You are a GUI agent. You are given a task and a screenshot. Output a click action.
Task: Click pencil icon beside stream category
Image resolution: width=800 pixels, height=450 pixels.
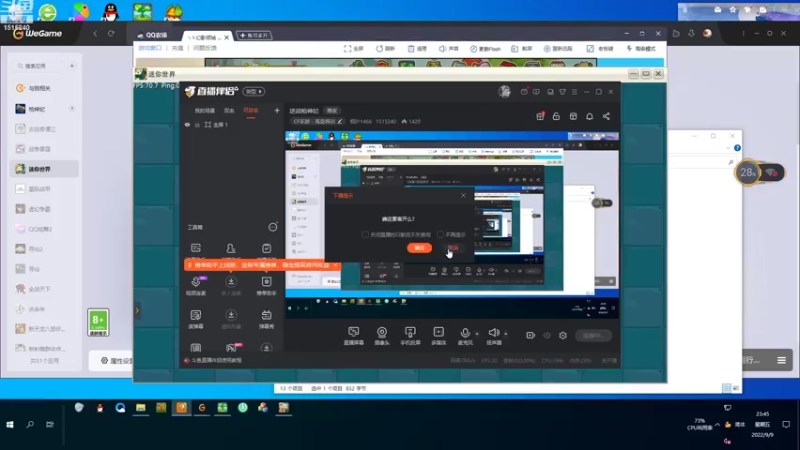340,121
